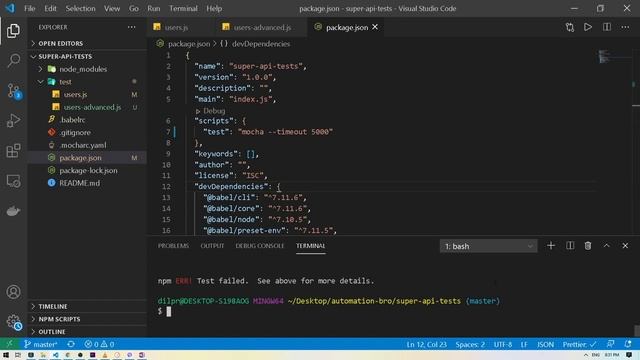Click the Prettier status bar item
The height and width of the screenshot is (360, 640).
[579, 344]
